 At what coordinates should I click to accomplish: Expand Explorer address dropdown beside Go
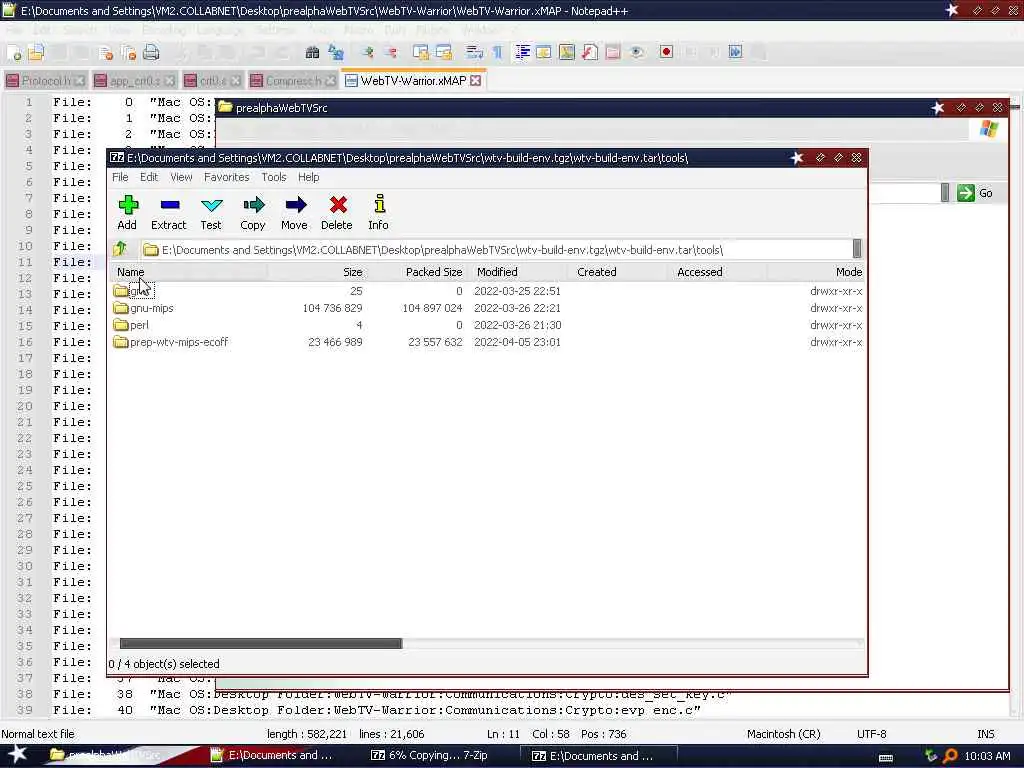pyautogui.click(x=944, y=193)
